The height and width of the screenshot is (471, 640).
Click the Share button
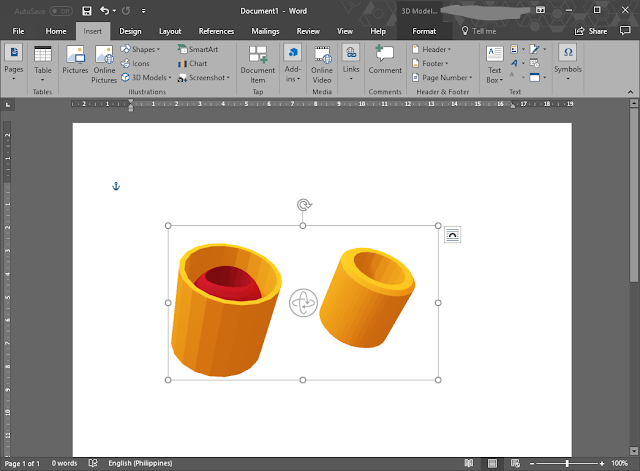tap(592, 31)
